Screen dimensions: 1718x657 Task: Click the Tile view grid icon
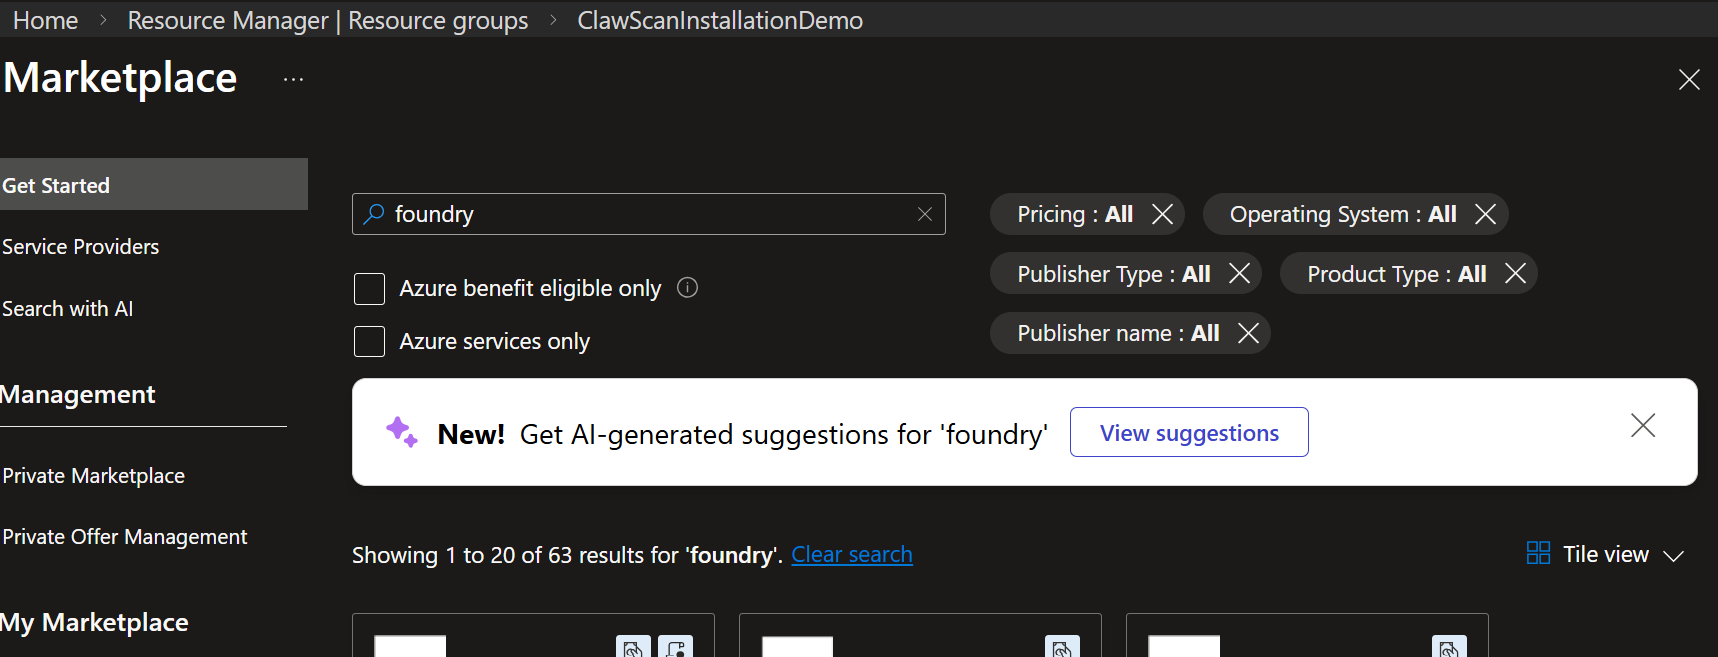[1538, 553]
